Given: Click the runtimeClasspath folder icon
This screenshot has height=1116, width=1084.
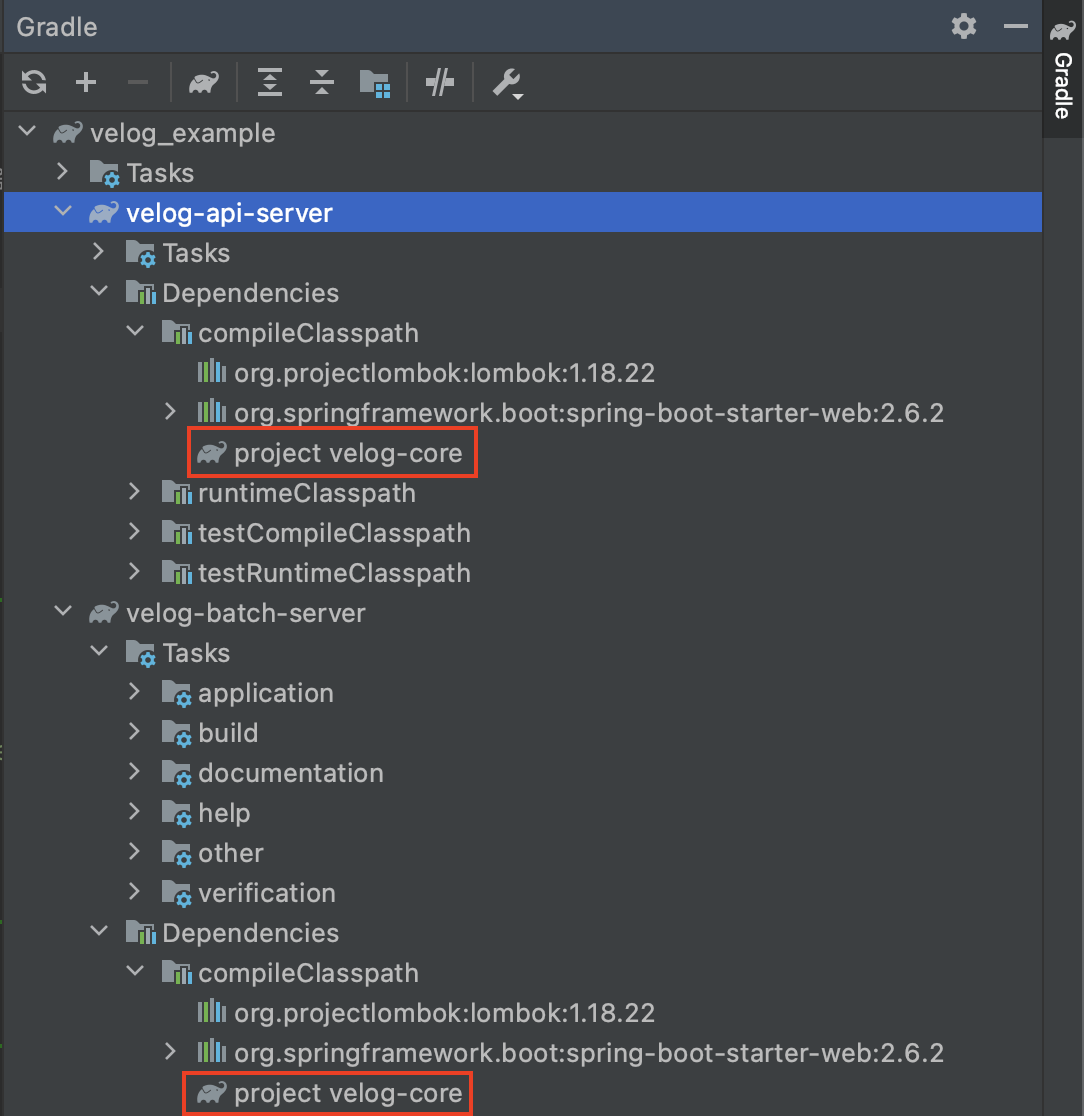Looking at the screenshot, I should pyautogui.click(x=177, y=493).
